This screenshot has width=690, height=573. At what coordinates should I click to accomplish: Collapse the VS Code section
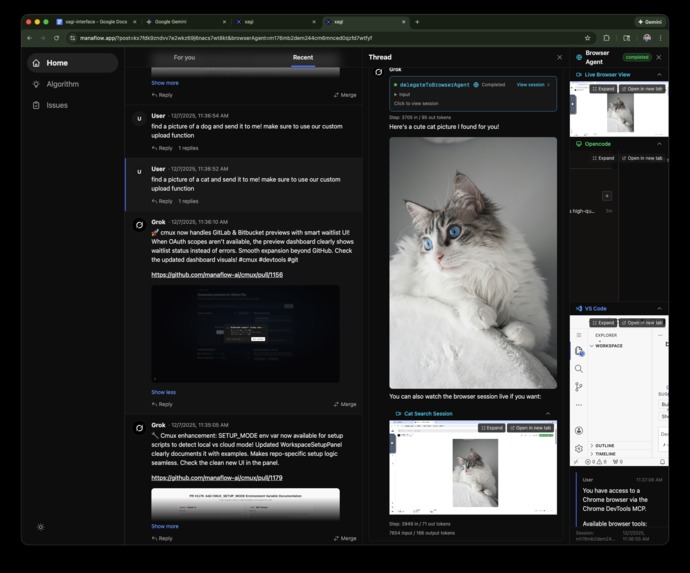[x=659, y=309]
